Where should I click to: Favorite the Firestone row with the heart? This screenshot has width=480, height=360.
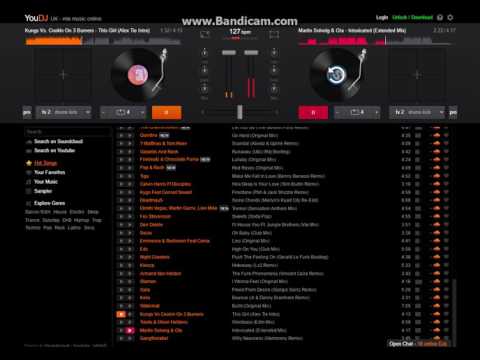446,192
